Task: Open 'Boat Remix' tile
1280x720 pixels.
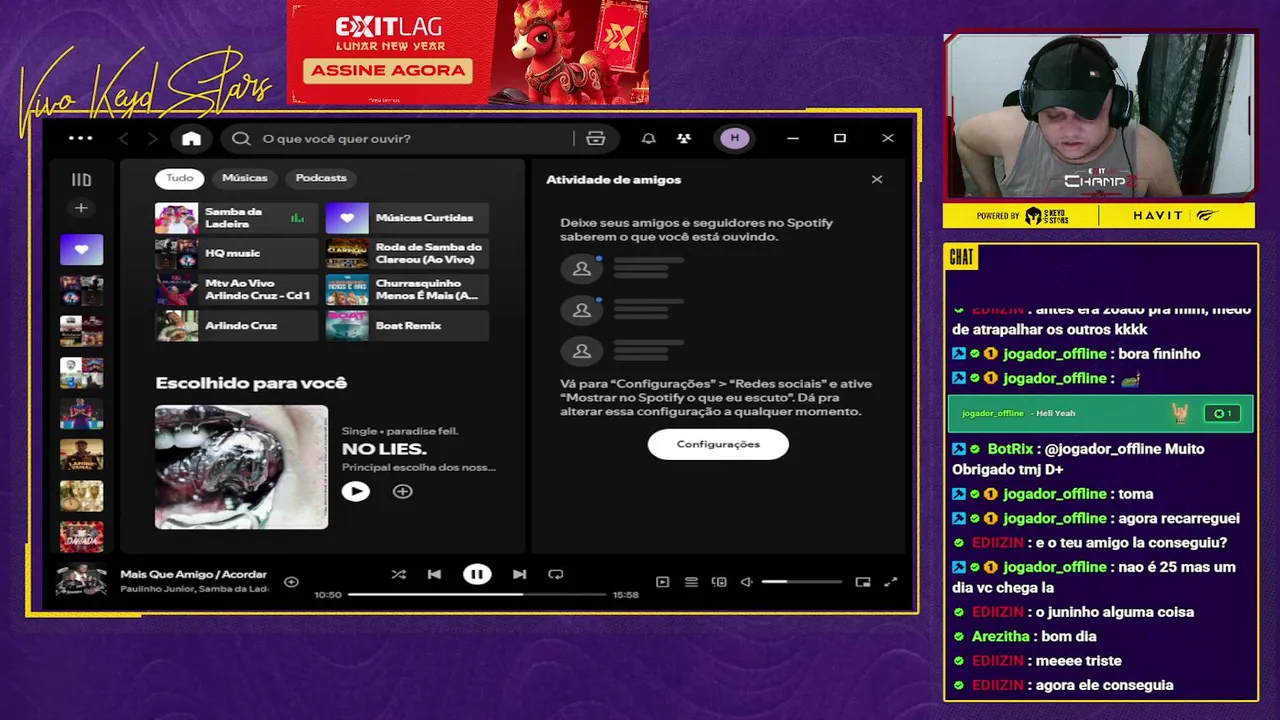Action: click(407, 326)
